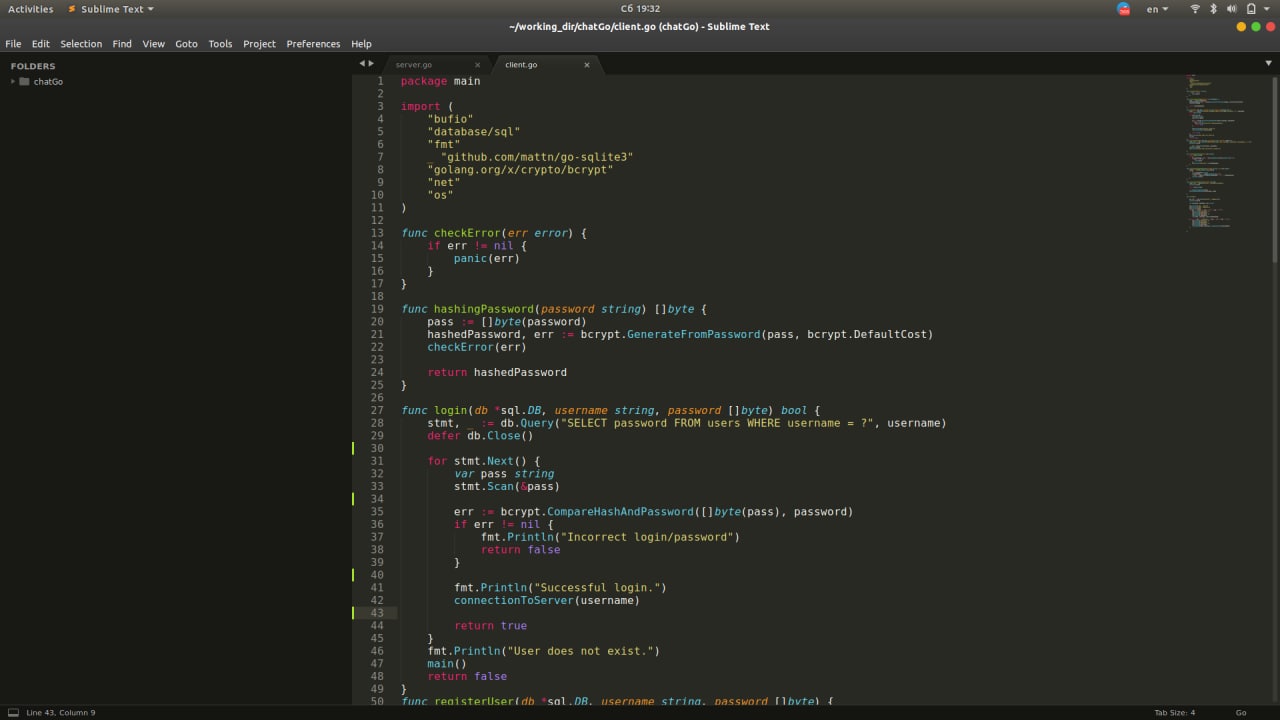Click the previous tab arrow icon
The height and width of the screenshot is (720, 1280).
click(362, 64)
